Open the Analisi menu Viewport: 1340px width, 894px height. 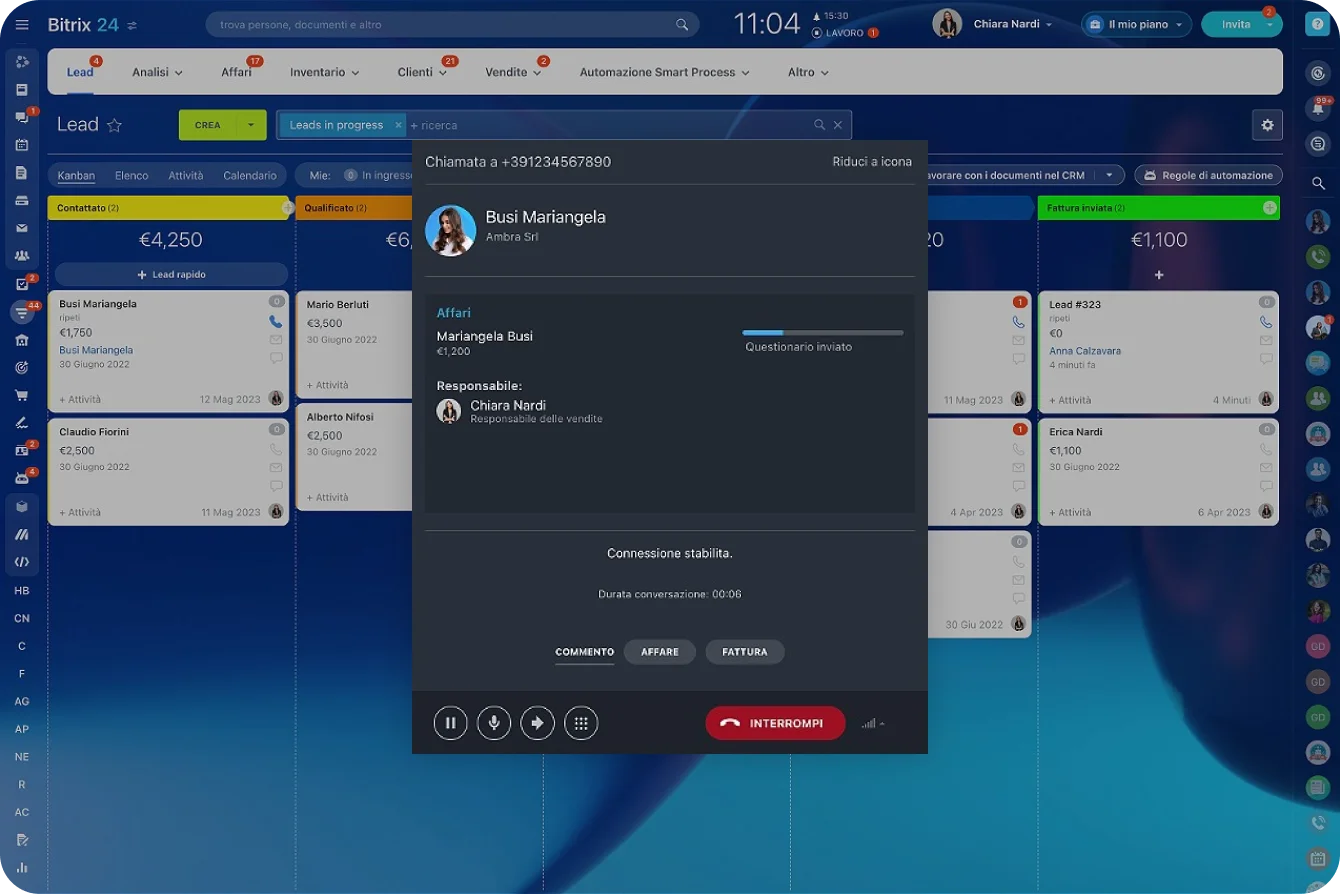(x=158, y=72)
